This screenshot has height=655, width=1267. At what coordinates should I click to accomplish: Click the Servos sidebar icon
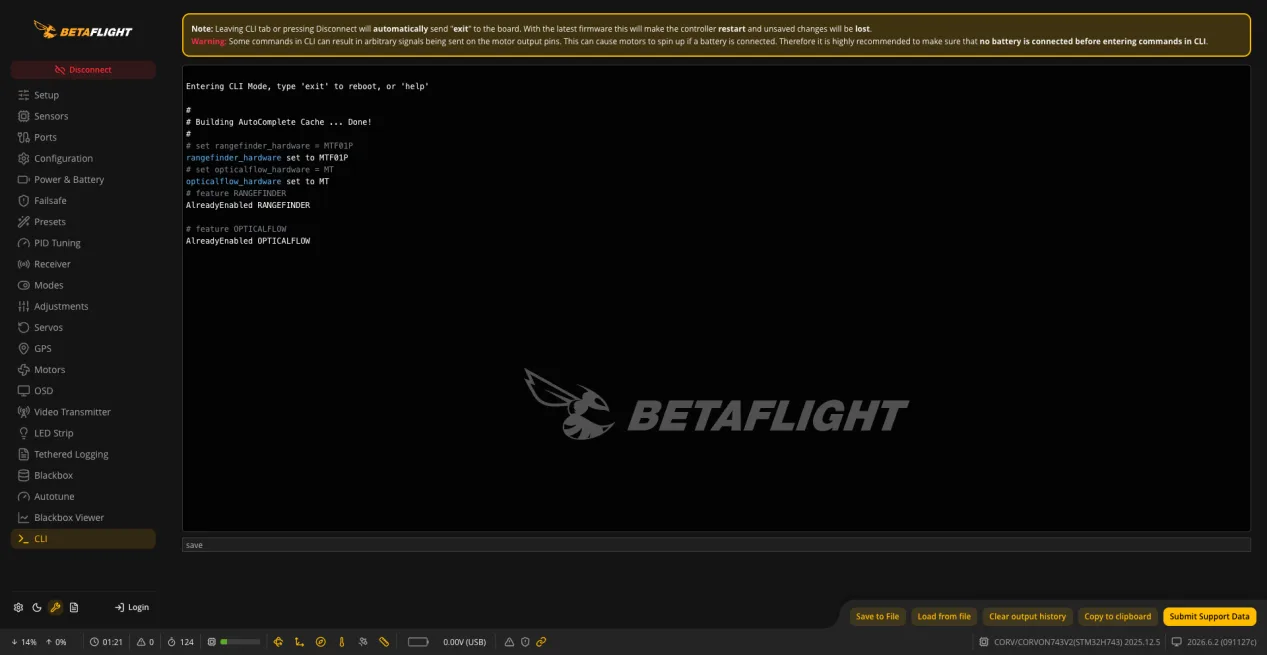[24, 327]
